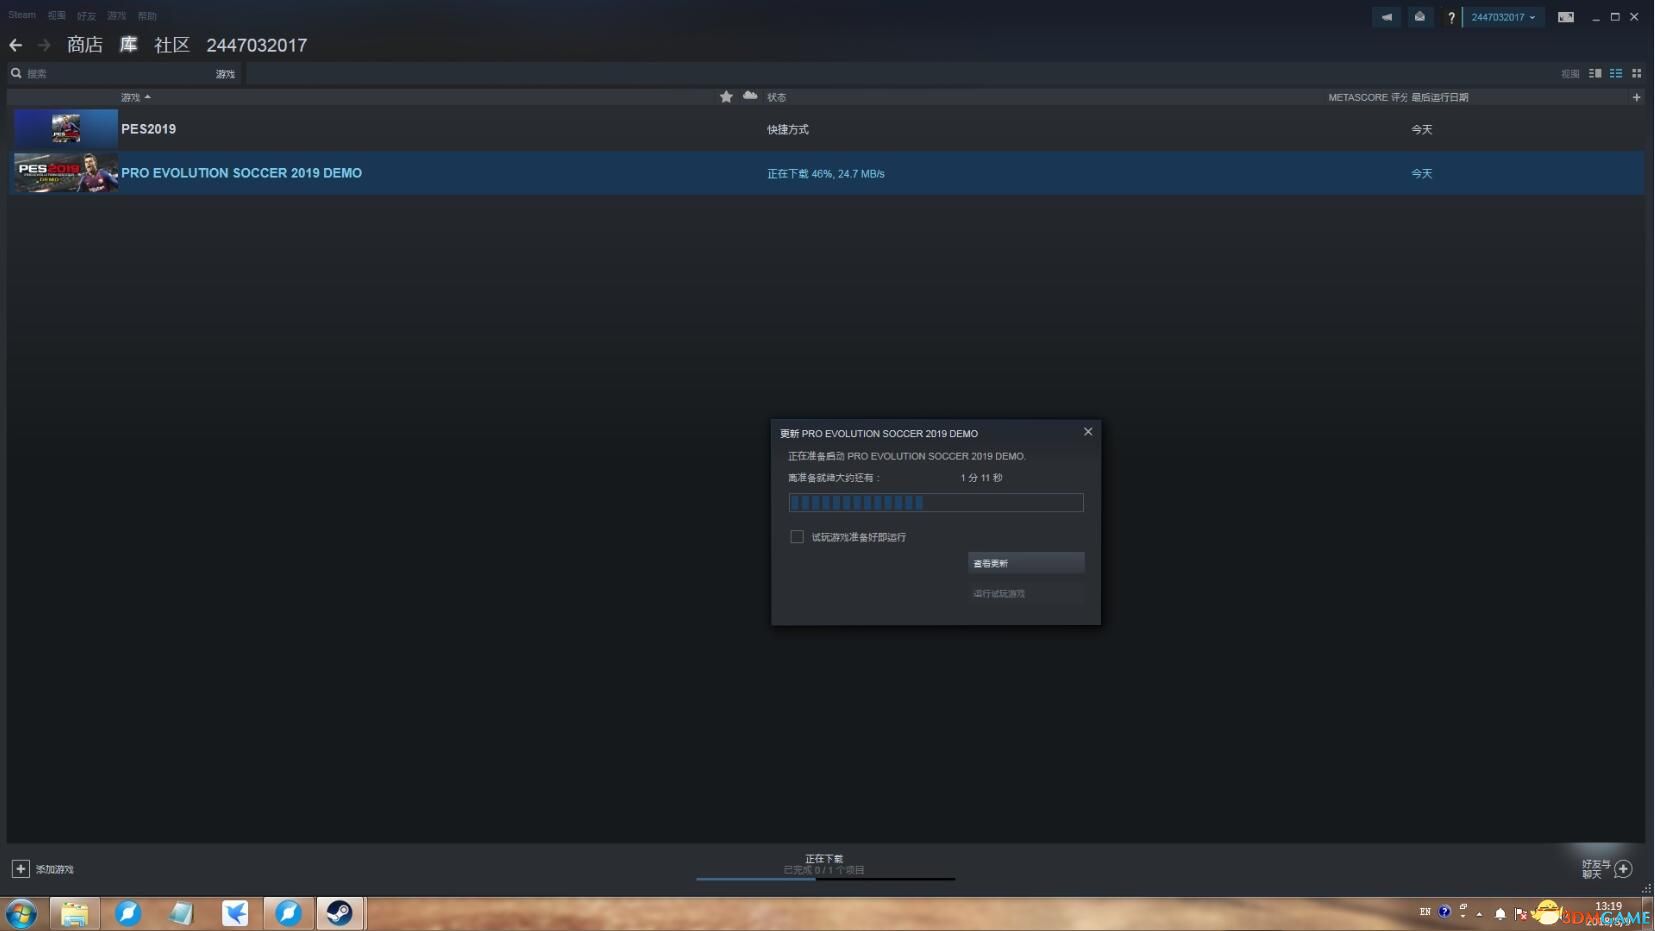Click the window resize grip

point(1645,888)
